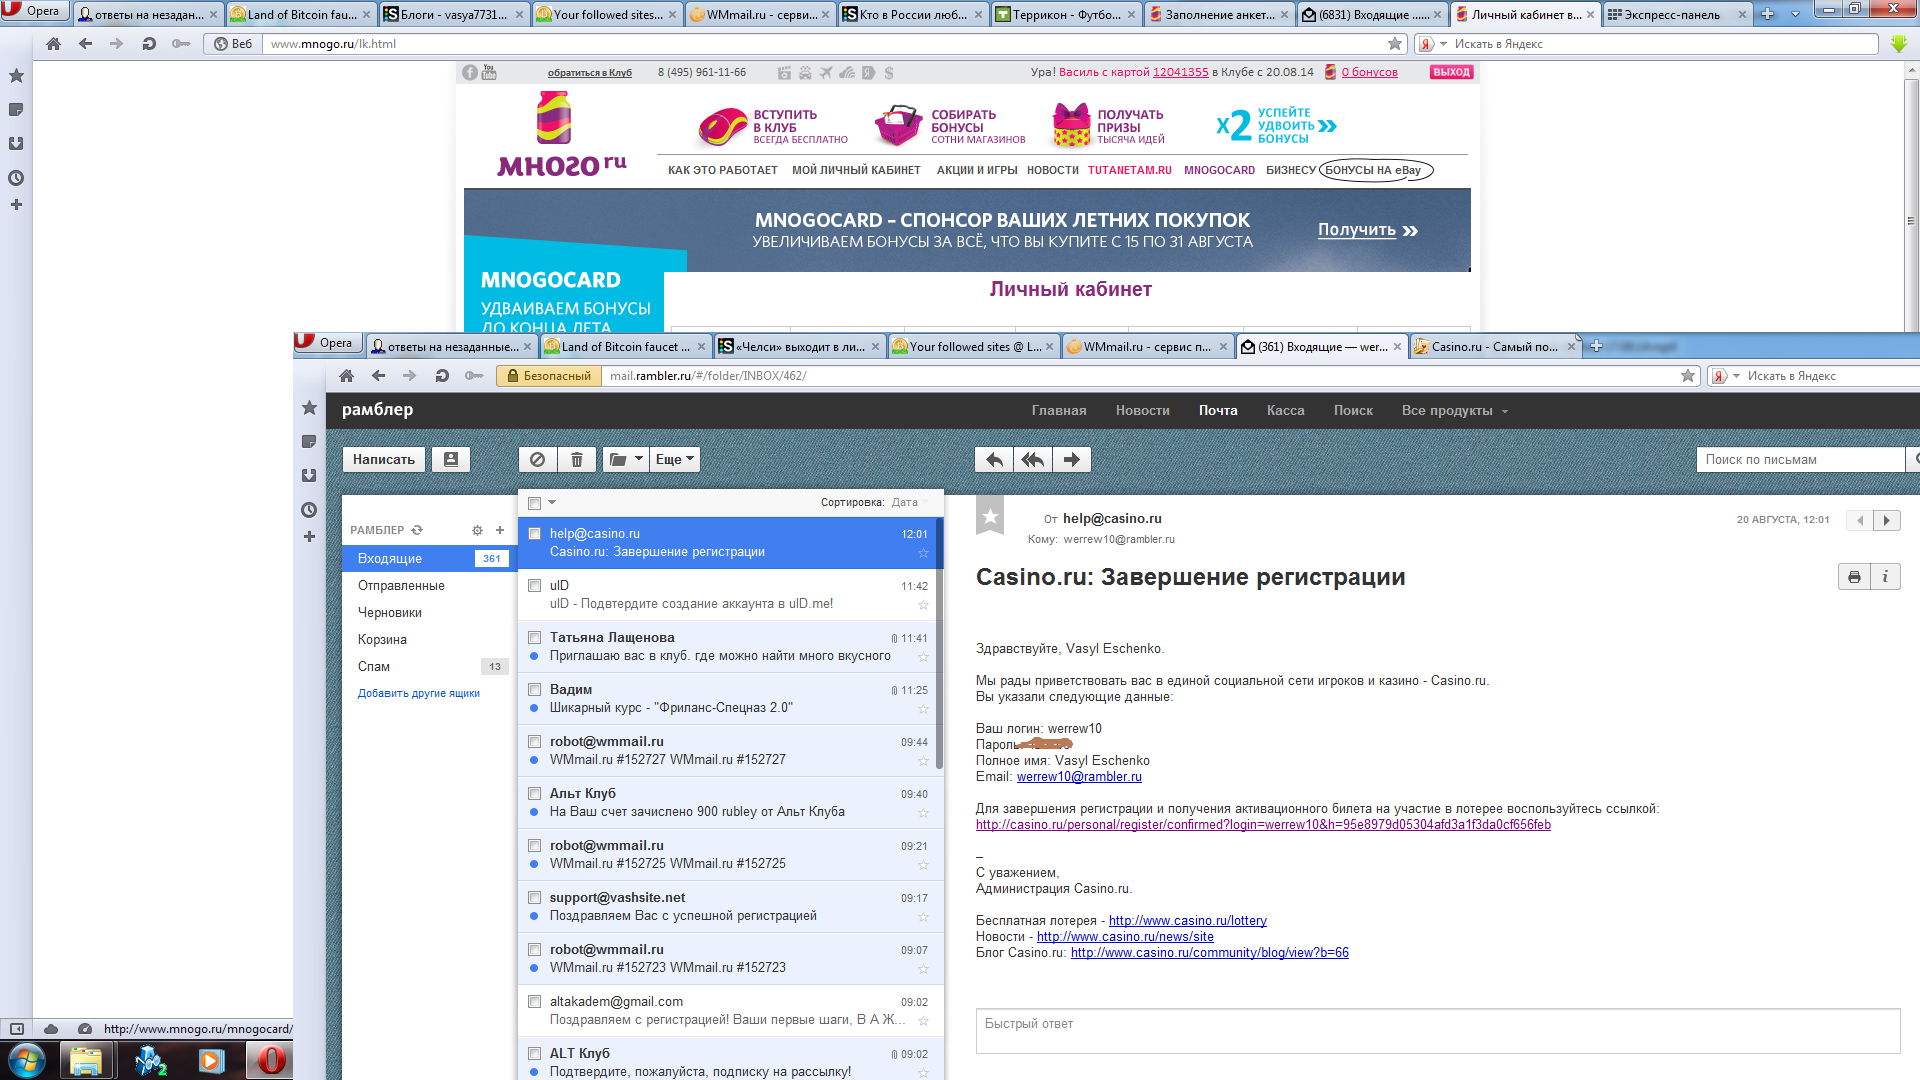Show message info with the i icon
Image resolution: width=1920 pixels, height=1080 pixels.
click(x=1885, y=577)
